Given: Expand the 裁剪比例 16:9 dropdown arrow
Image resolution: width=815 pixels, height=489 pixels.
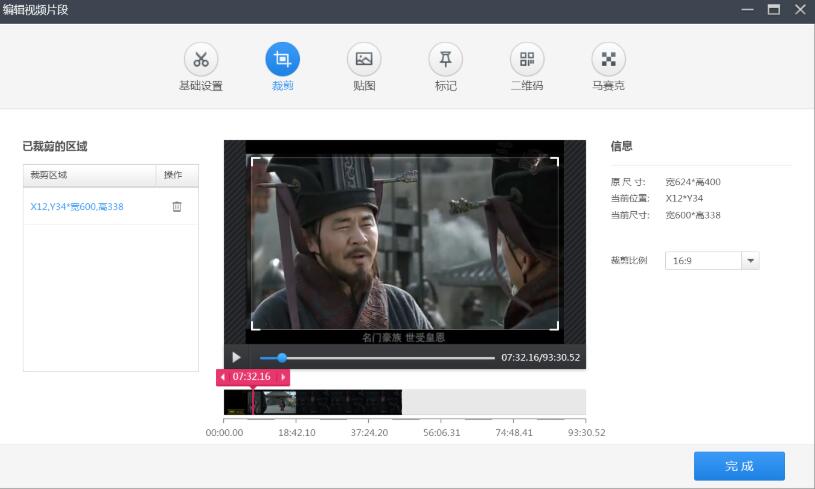Looking at the screenshot, I should click(x=750, y=261).
